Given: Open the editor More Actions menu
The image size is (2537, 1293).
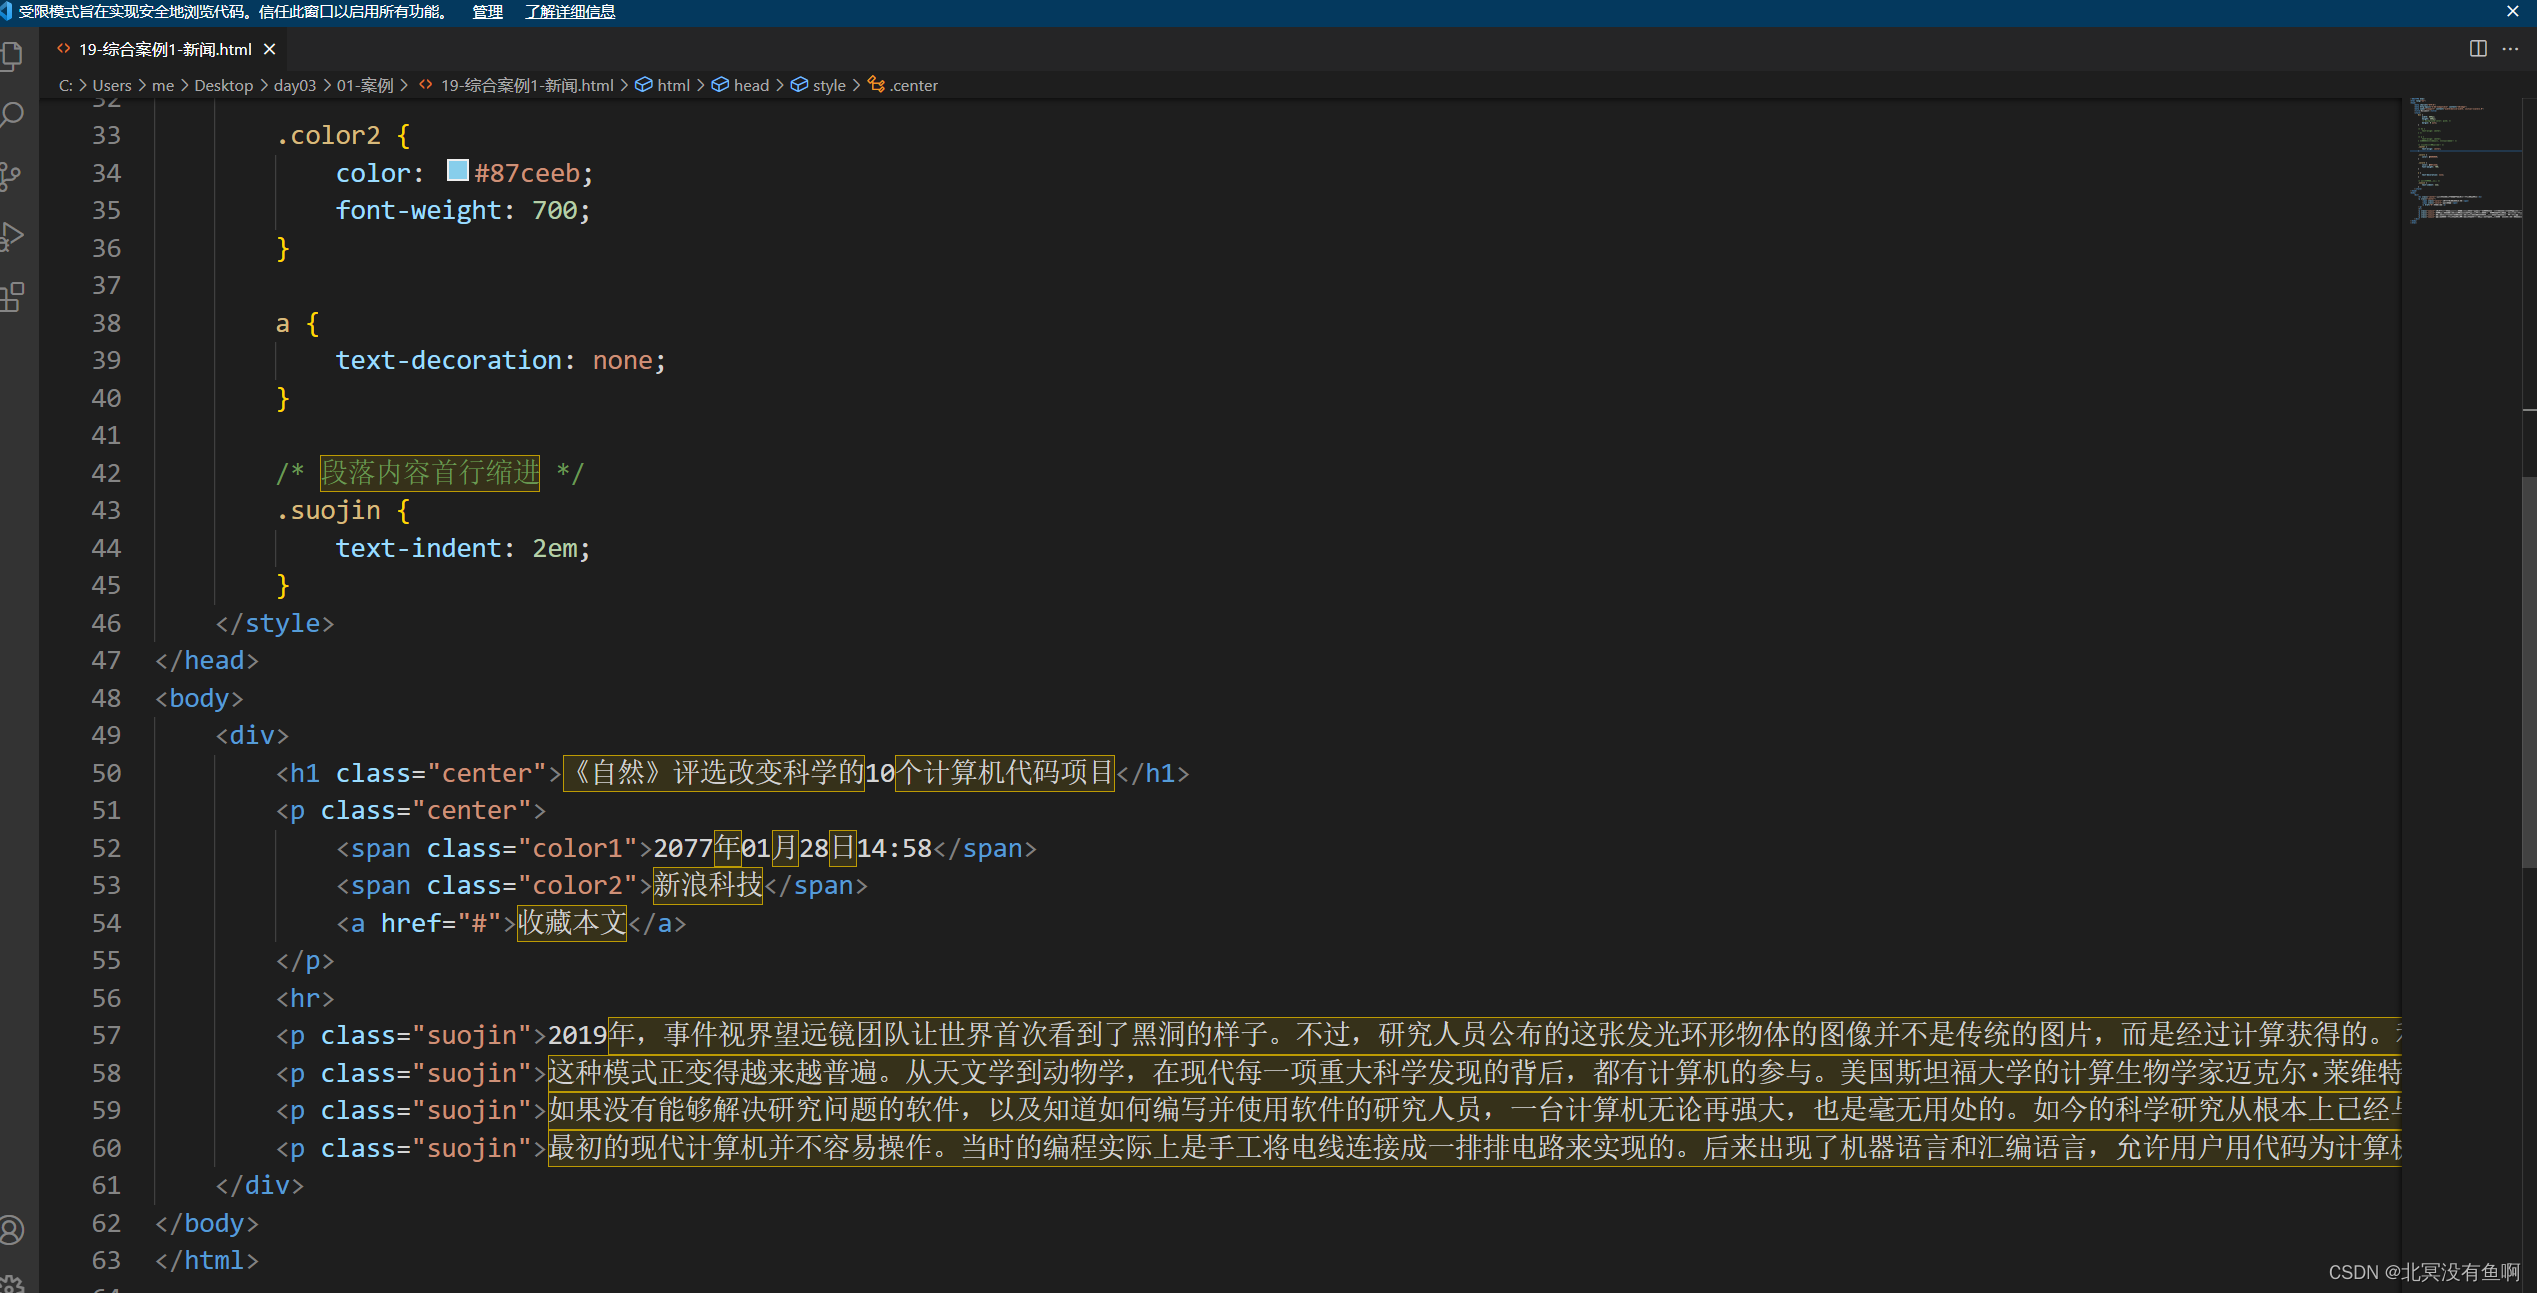Looking at the screenshot, I should tap(2510, 49).
